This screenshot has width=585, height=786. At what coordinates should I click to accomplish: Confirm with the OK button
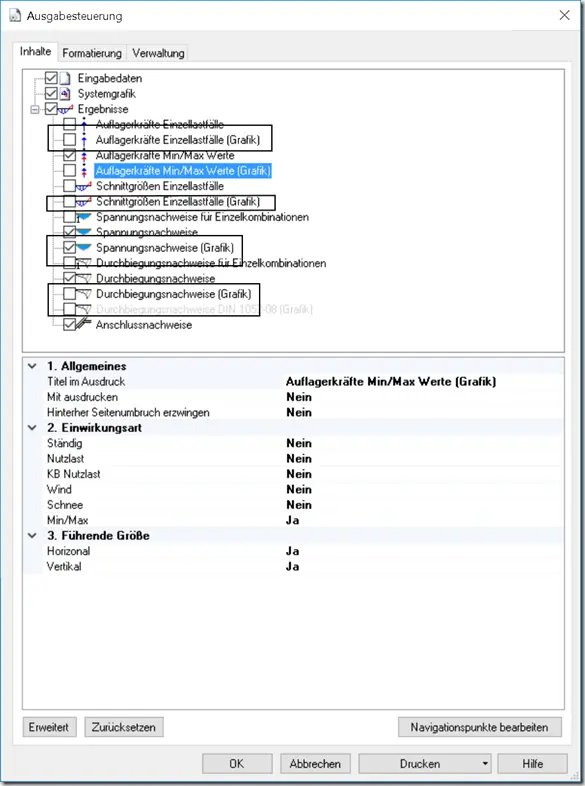click(x=237, y=764)
